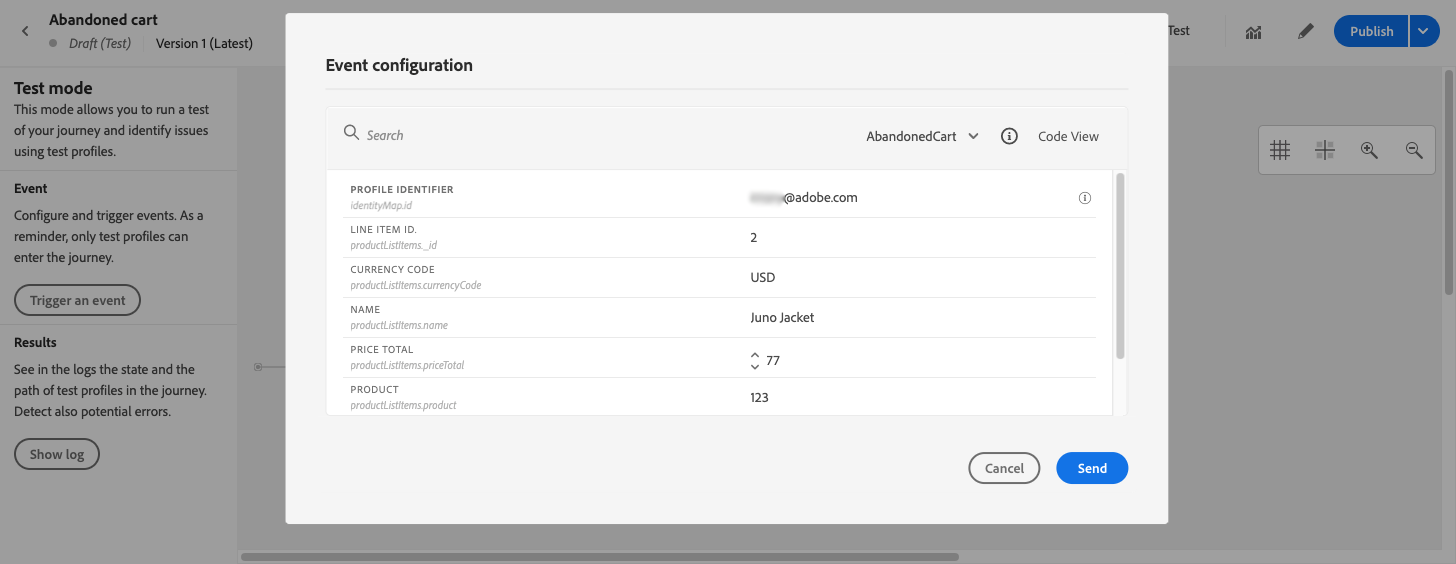Click the snap-to-grid alignment icon

[x=1325, y=150]
